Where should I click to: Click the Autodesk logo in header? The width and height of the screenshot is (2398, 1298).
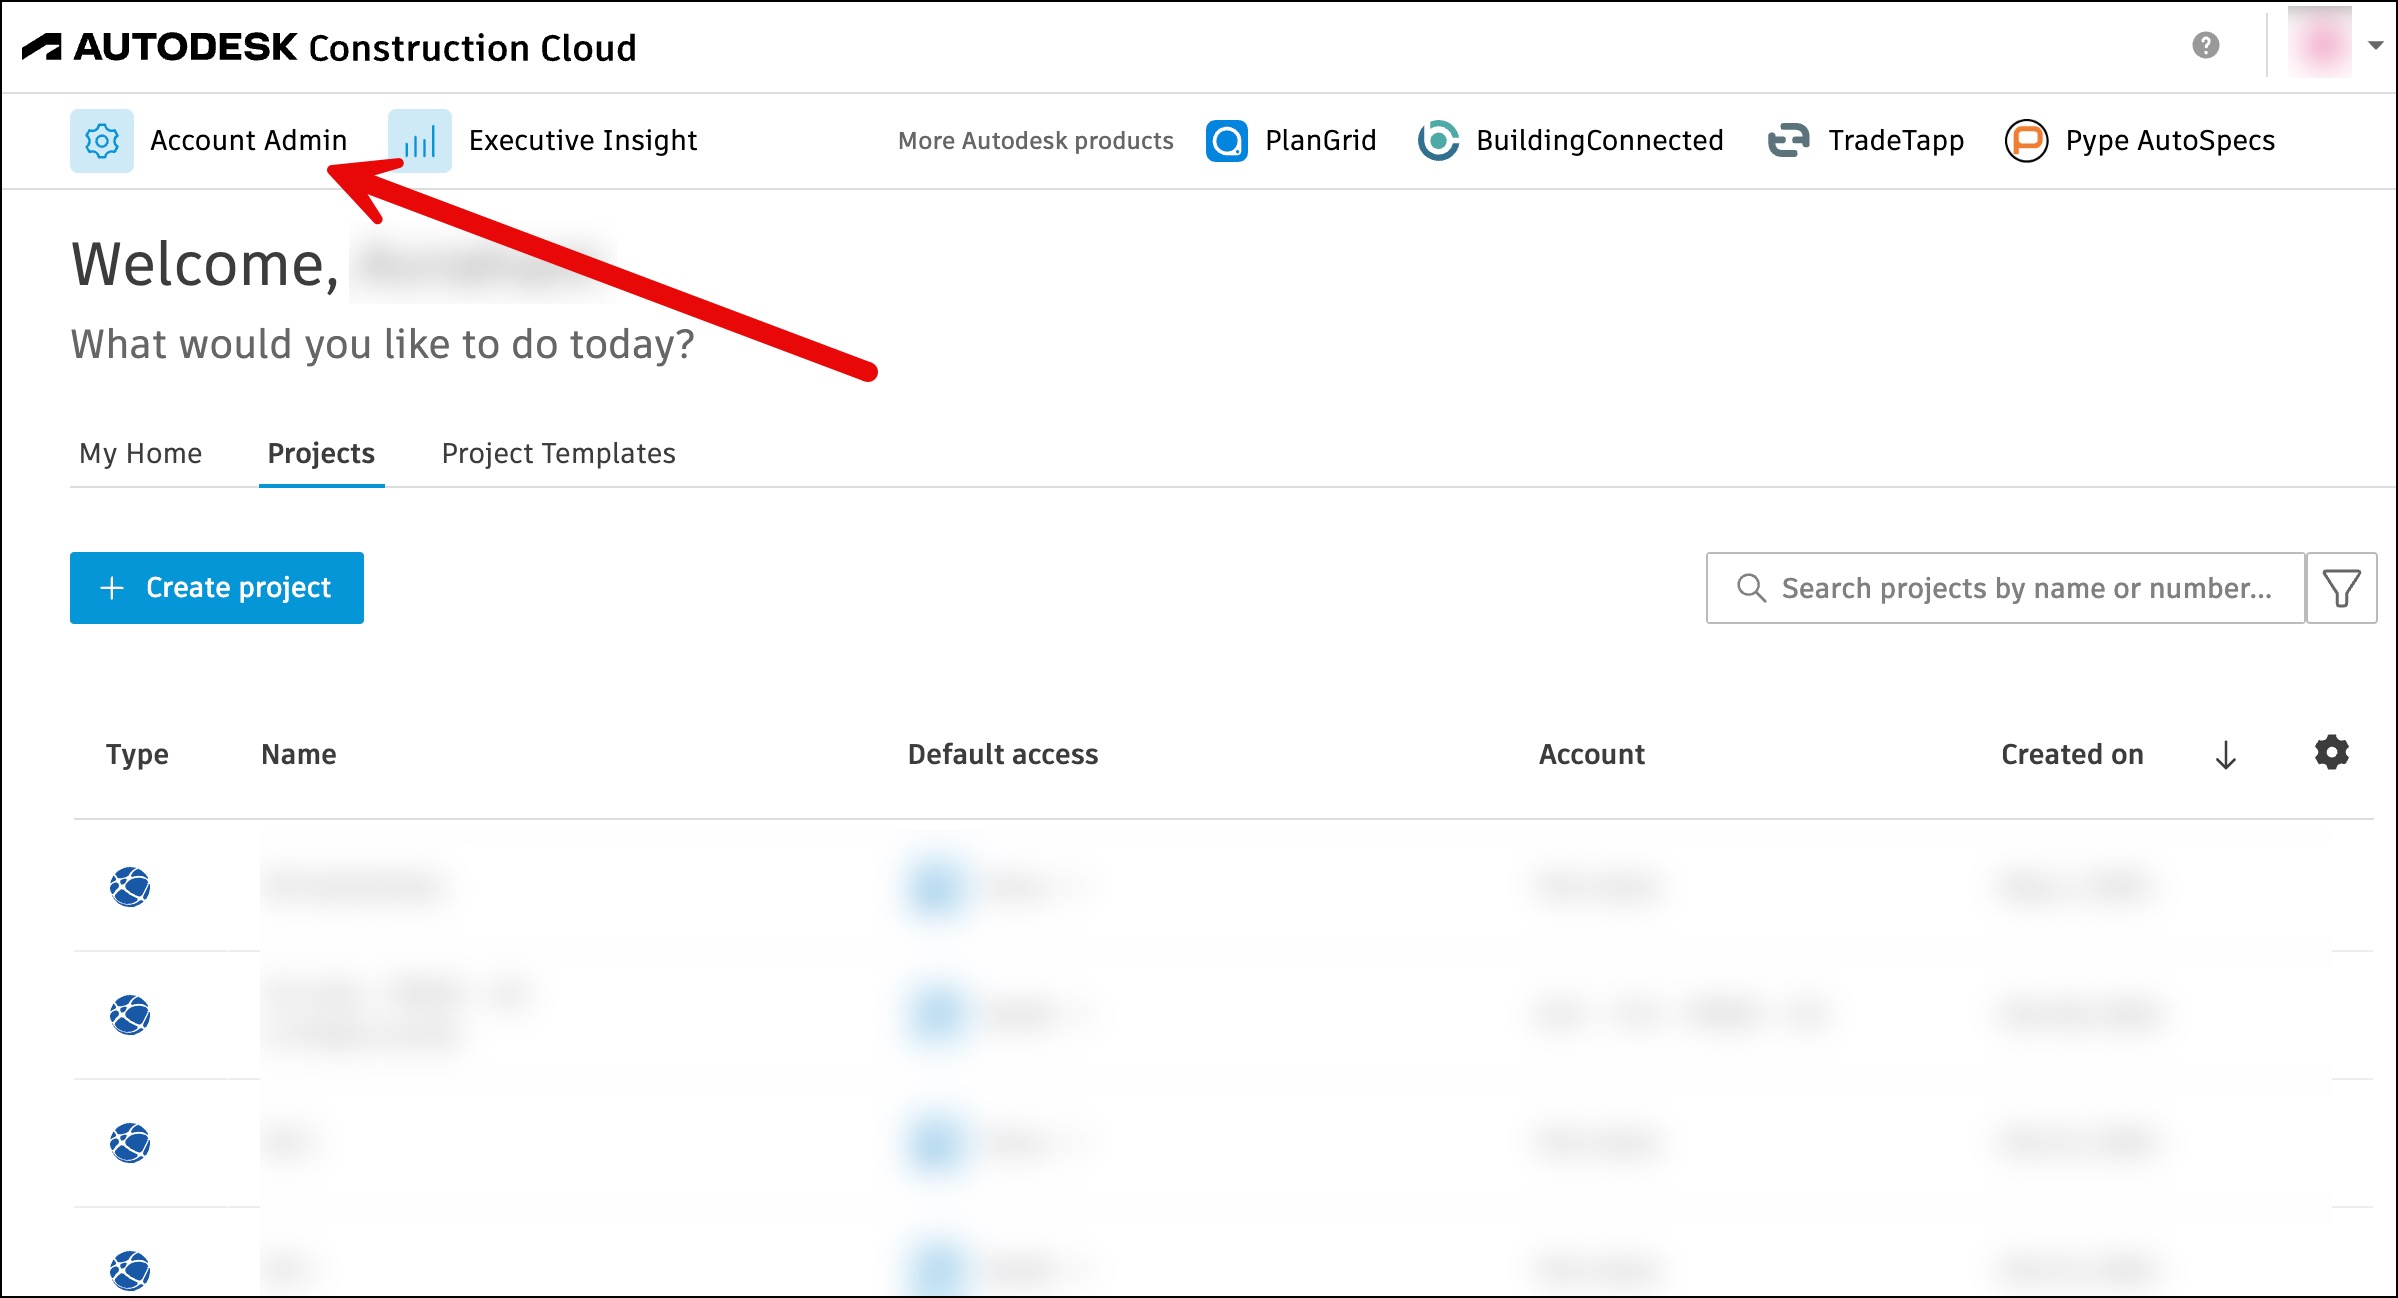coord(42,47)
